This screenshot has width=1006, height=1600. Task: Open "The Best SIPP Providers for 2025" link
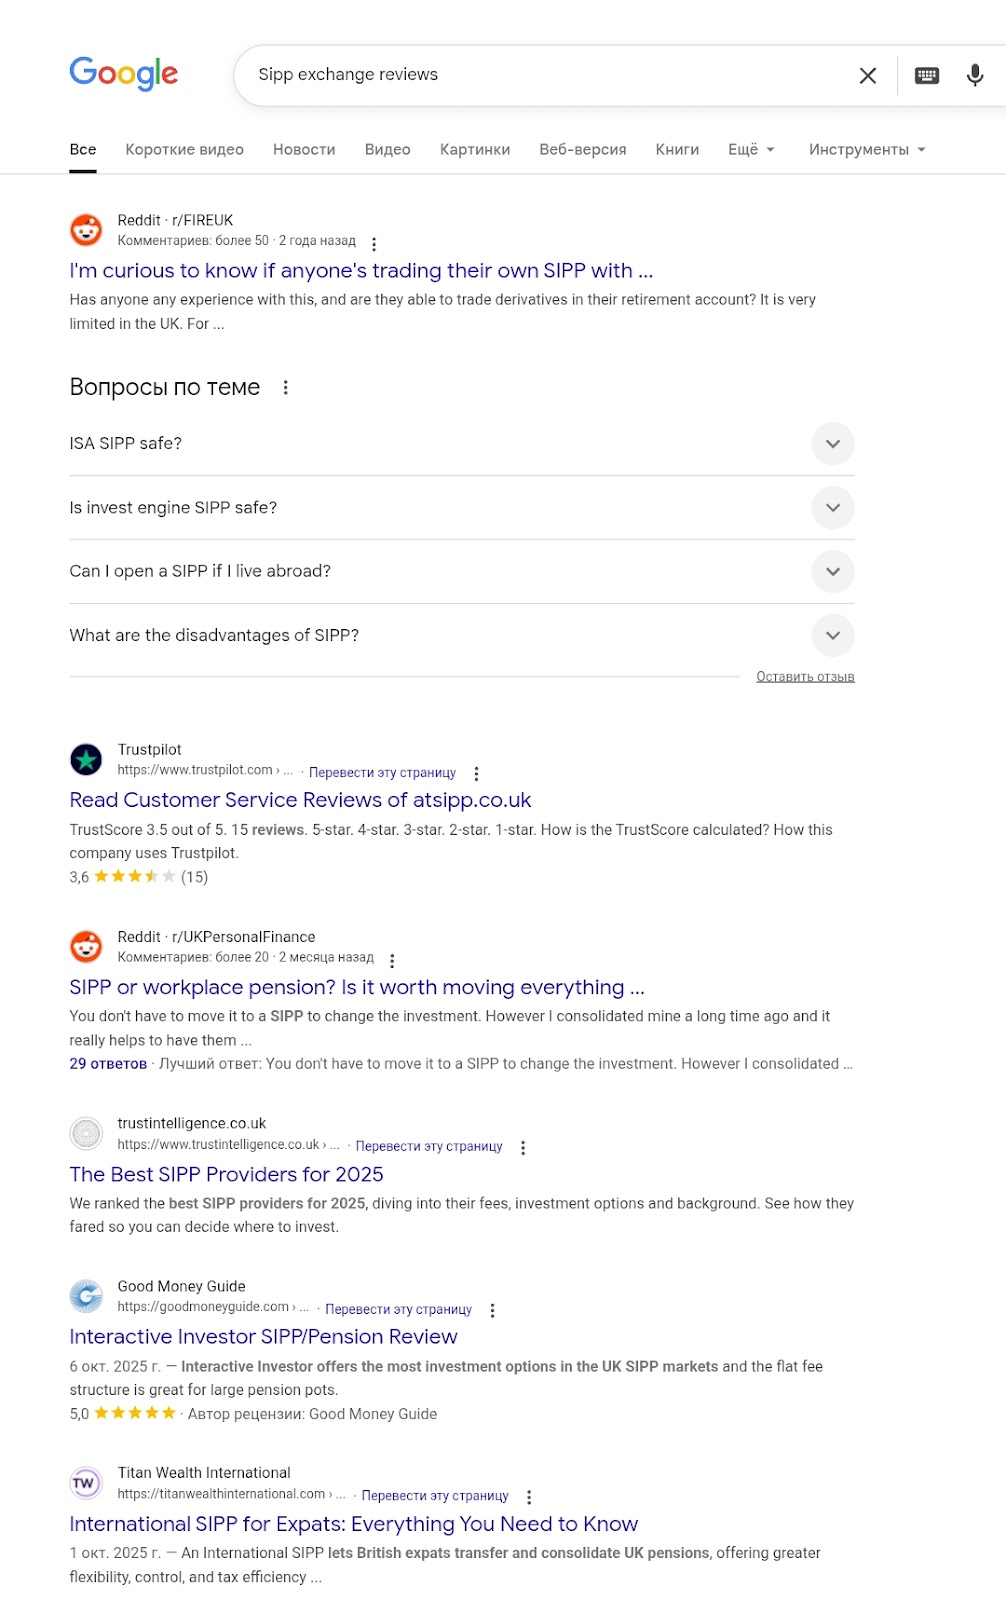point(226,1174)
